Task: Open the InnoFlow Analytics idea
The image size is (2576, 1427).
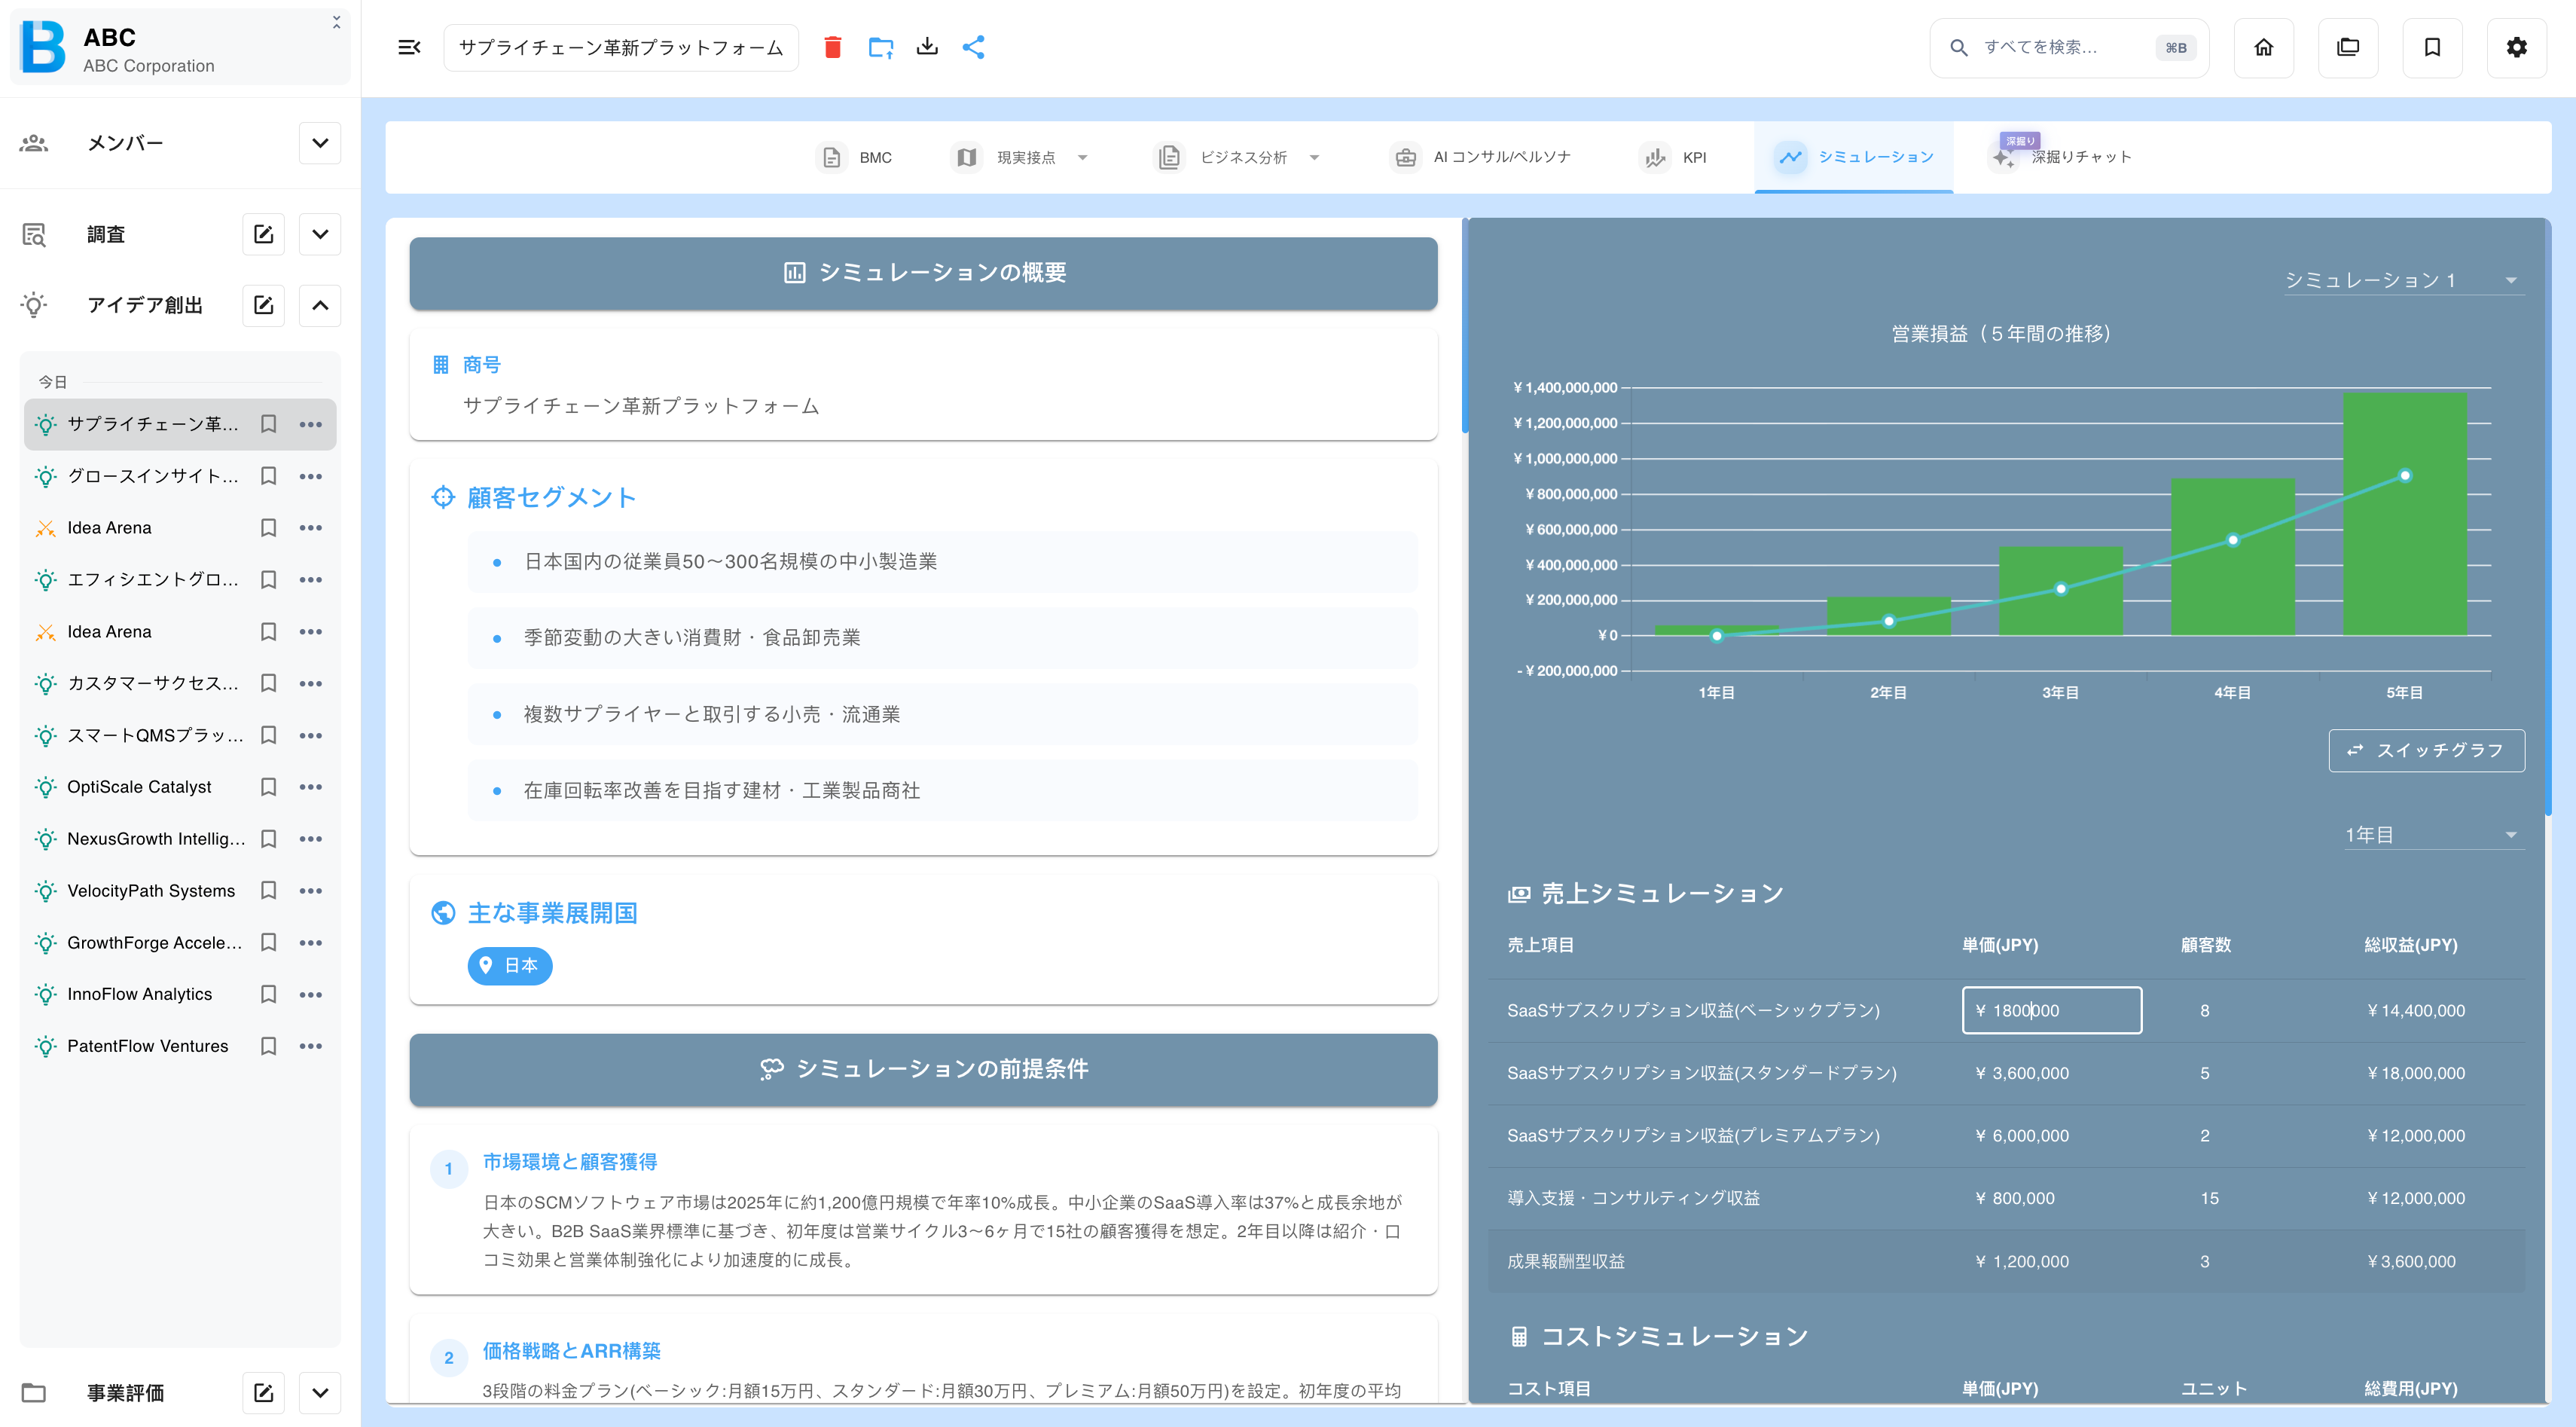Action: click(x=140, y=994)
